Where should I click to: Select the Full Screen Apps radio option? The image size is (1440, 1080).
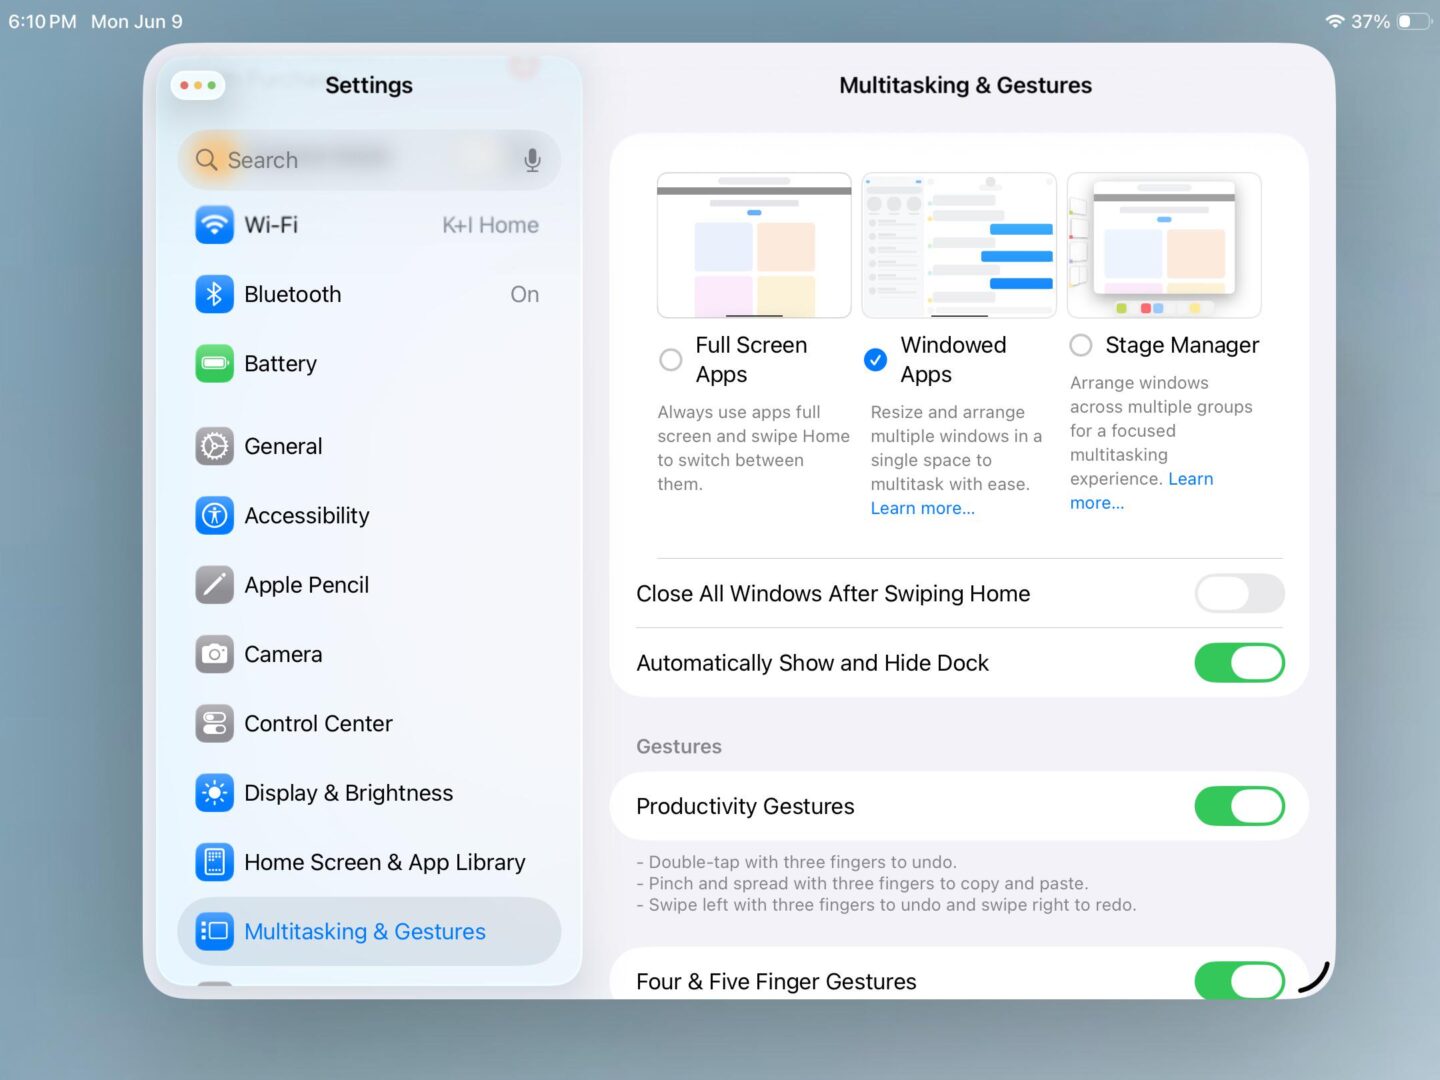671,360
